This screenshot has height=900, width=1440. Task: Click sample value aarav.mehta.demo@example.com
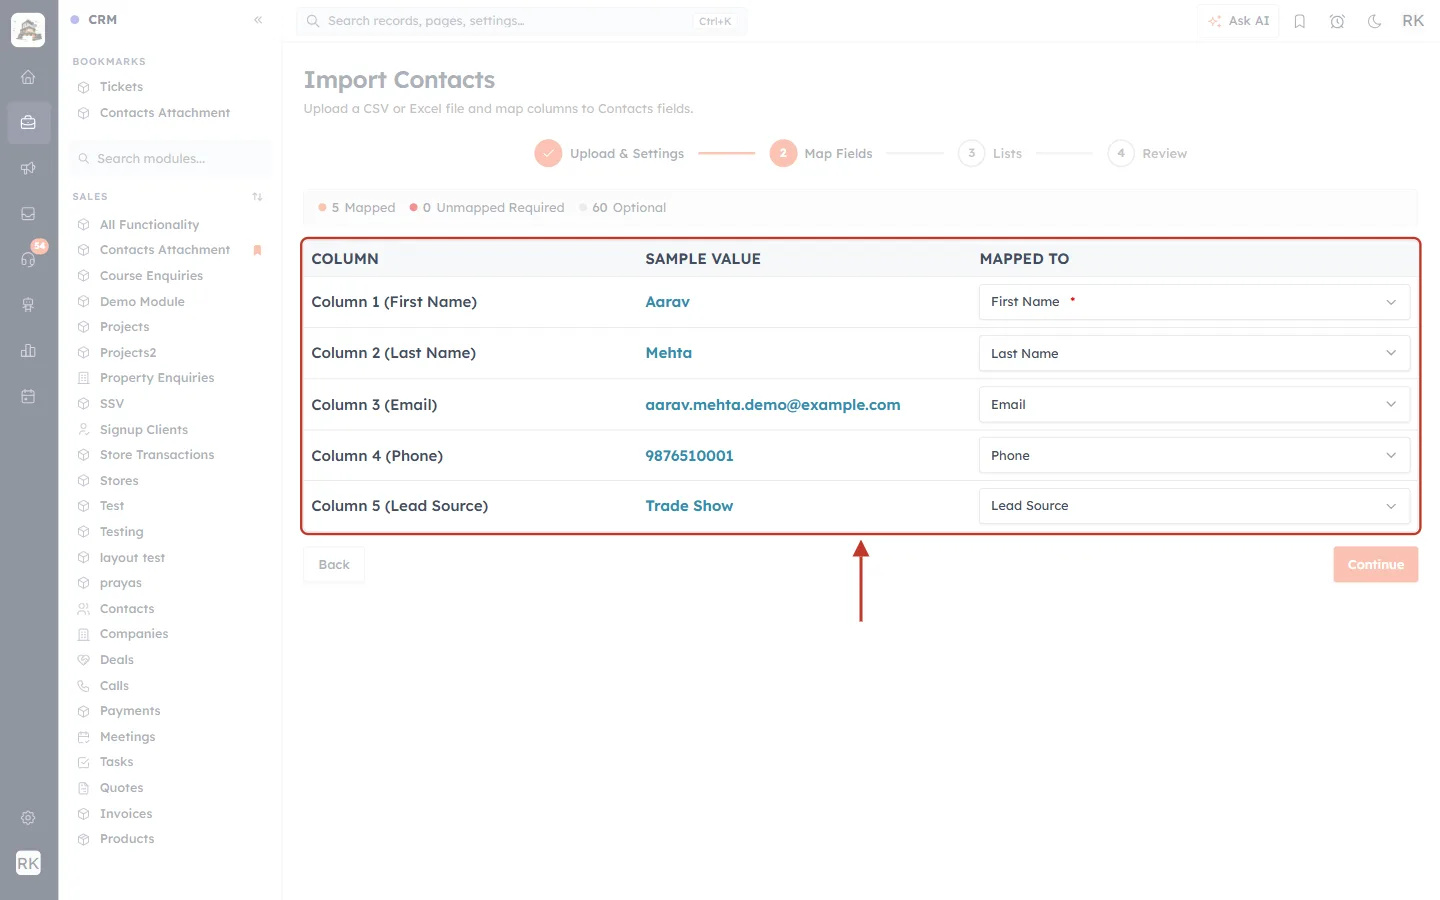773,405
